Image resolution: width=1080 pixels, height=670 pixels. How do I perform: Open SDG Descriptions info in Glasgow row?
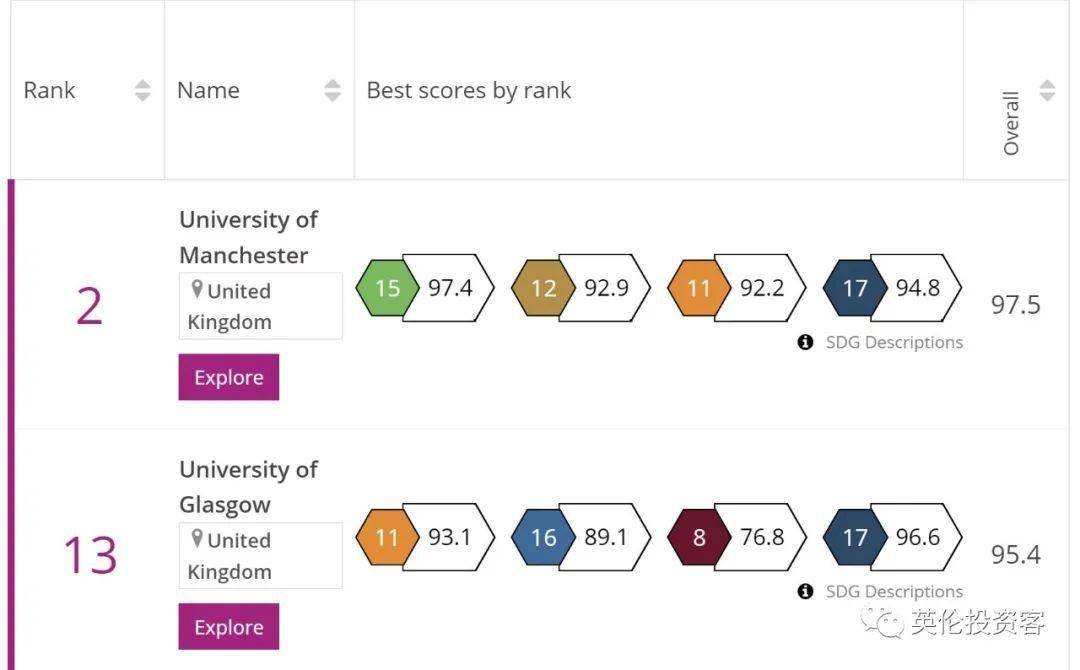click(x=881, y=592)
